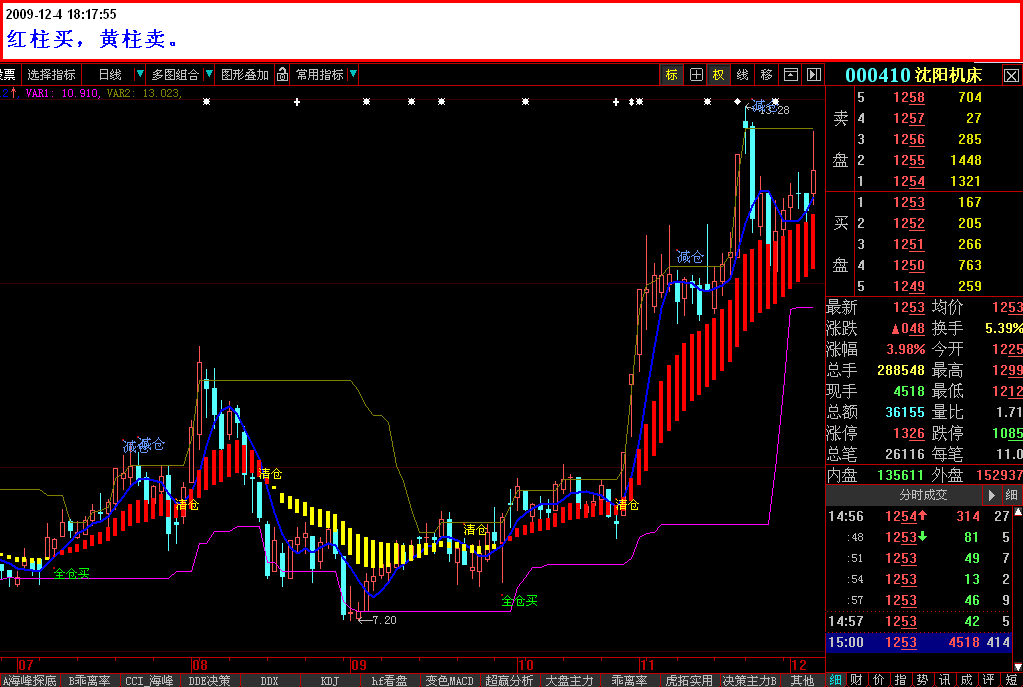The image size is (1023, 687).
Task: Click the lock icon beside 图形叠加
Action: pos(282,75)
